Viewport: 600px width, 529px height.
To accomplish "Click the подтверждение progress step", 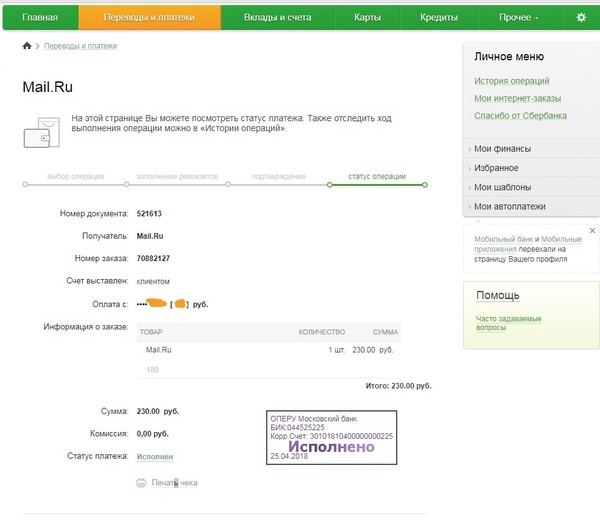I will (279, 176).
